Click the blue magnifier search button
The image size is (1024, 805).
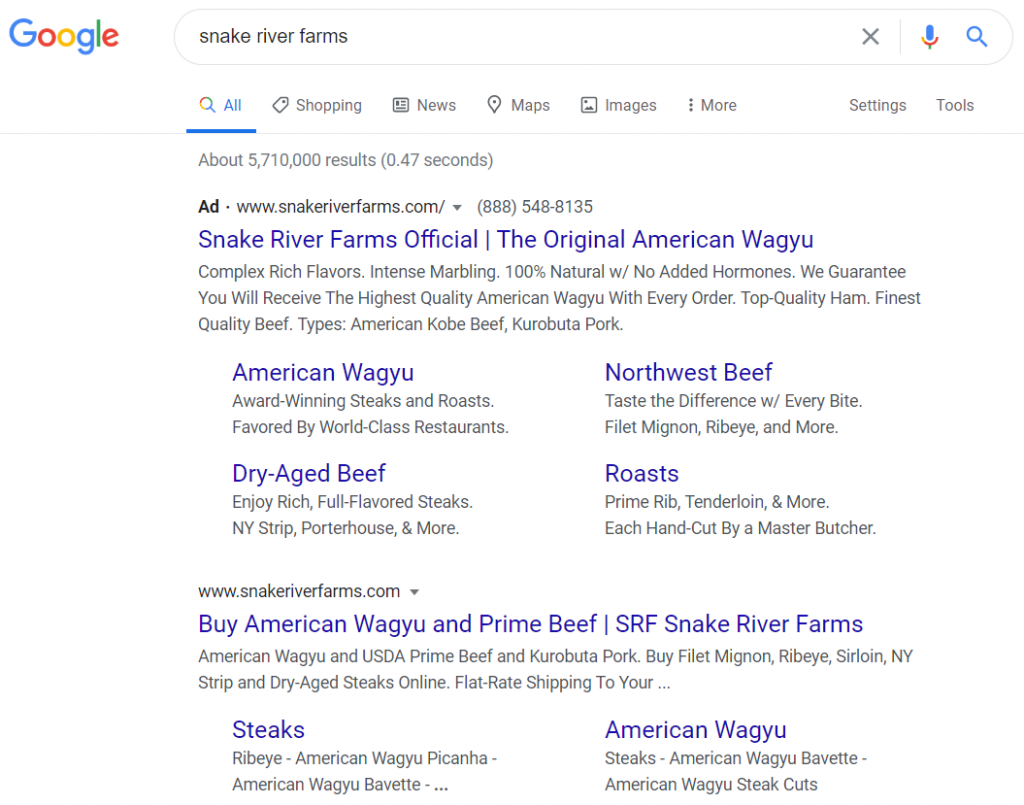click(x=976, y=37)
